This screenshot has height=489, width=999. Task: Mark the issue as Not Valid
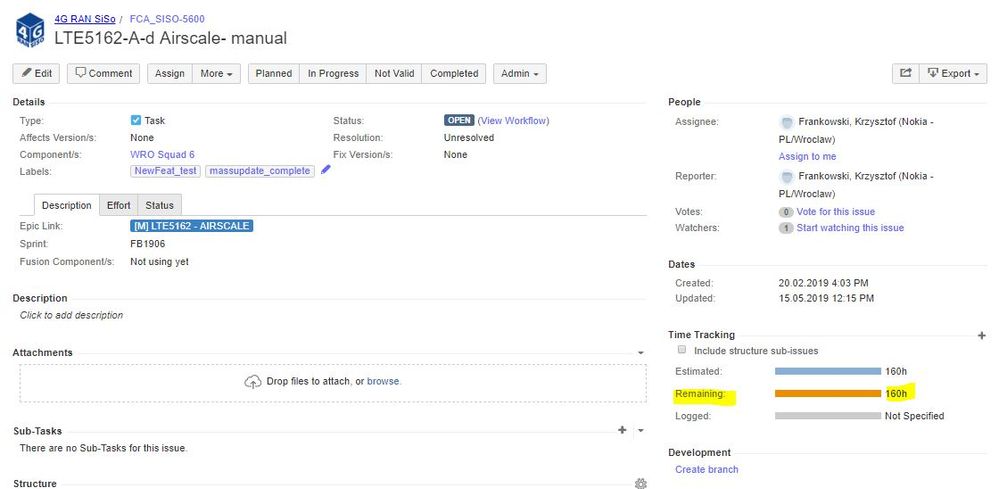[x=394, y=73]
